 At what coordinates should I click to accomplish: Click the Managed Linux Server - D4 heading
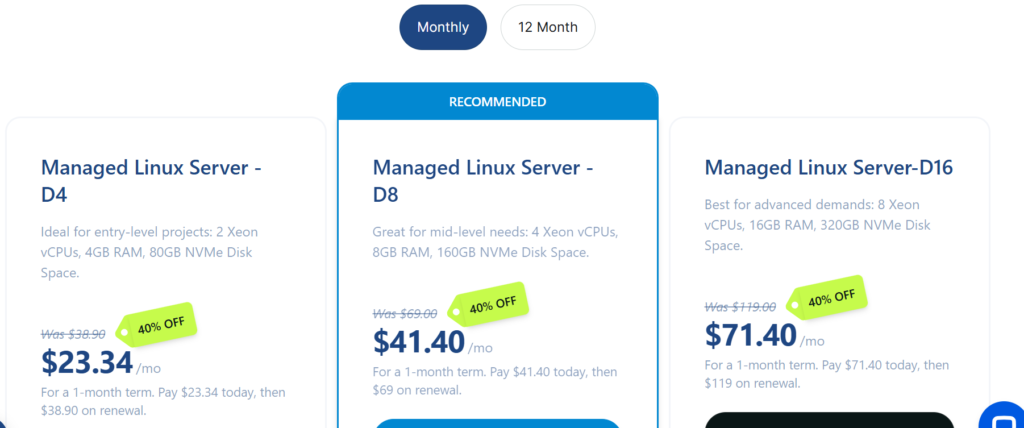point(151,181)
